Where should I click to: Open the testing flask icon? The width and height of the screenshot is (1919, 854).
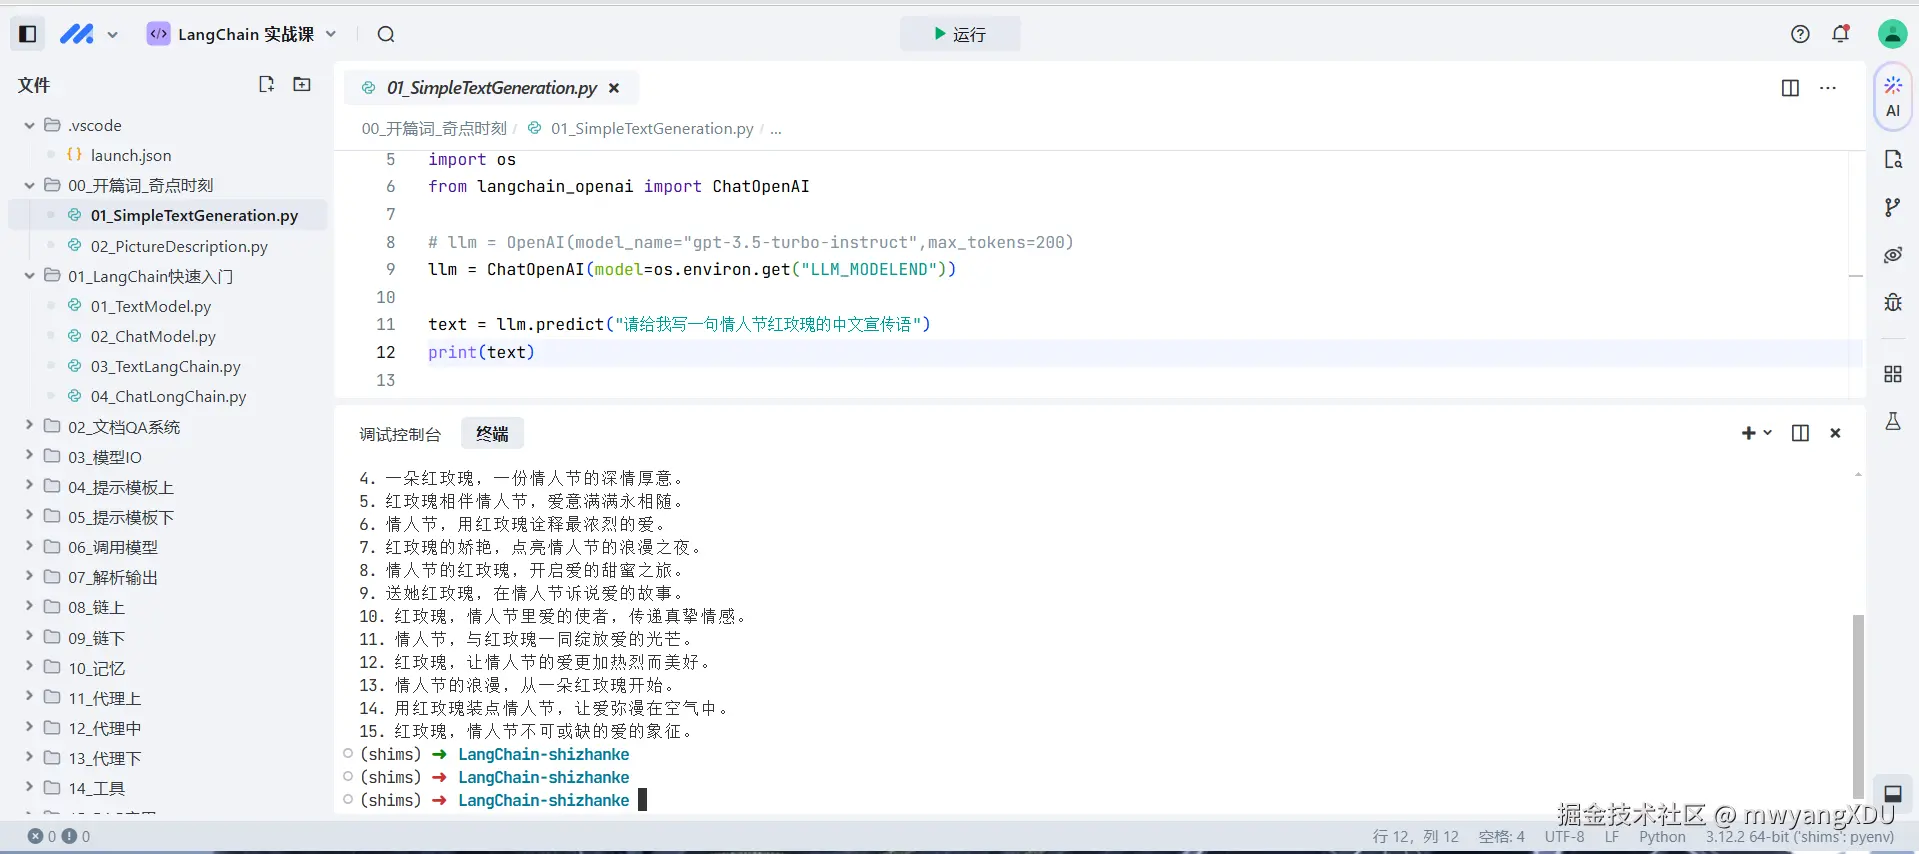click(x=1893, y=421)
